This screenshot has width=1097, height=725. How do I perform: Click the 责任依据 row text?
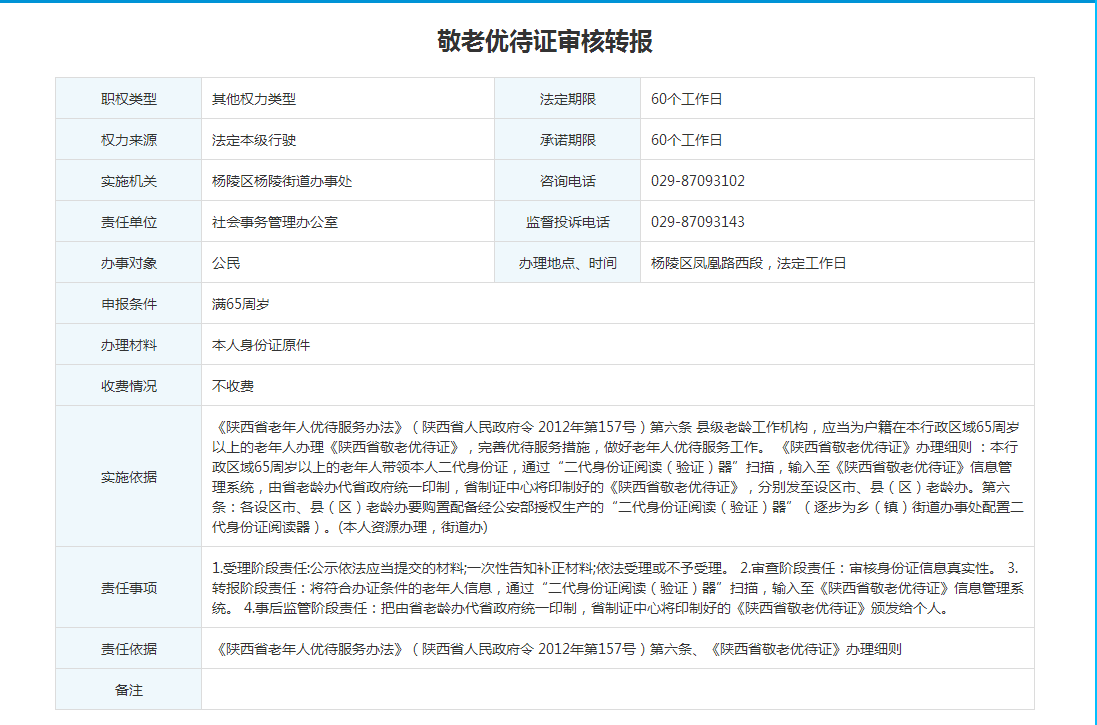[556, 649]
